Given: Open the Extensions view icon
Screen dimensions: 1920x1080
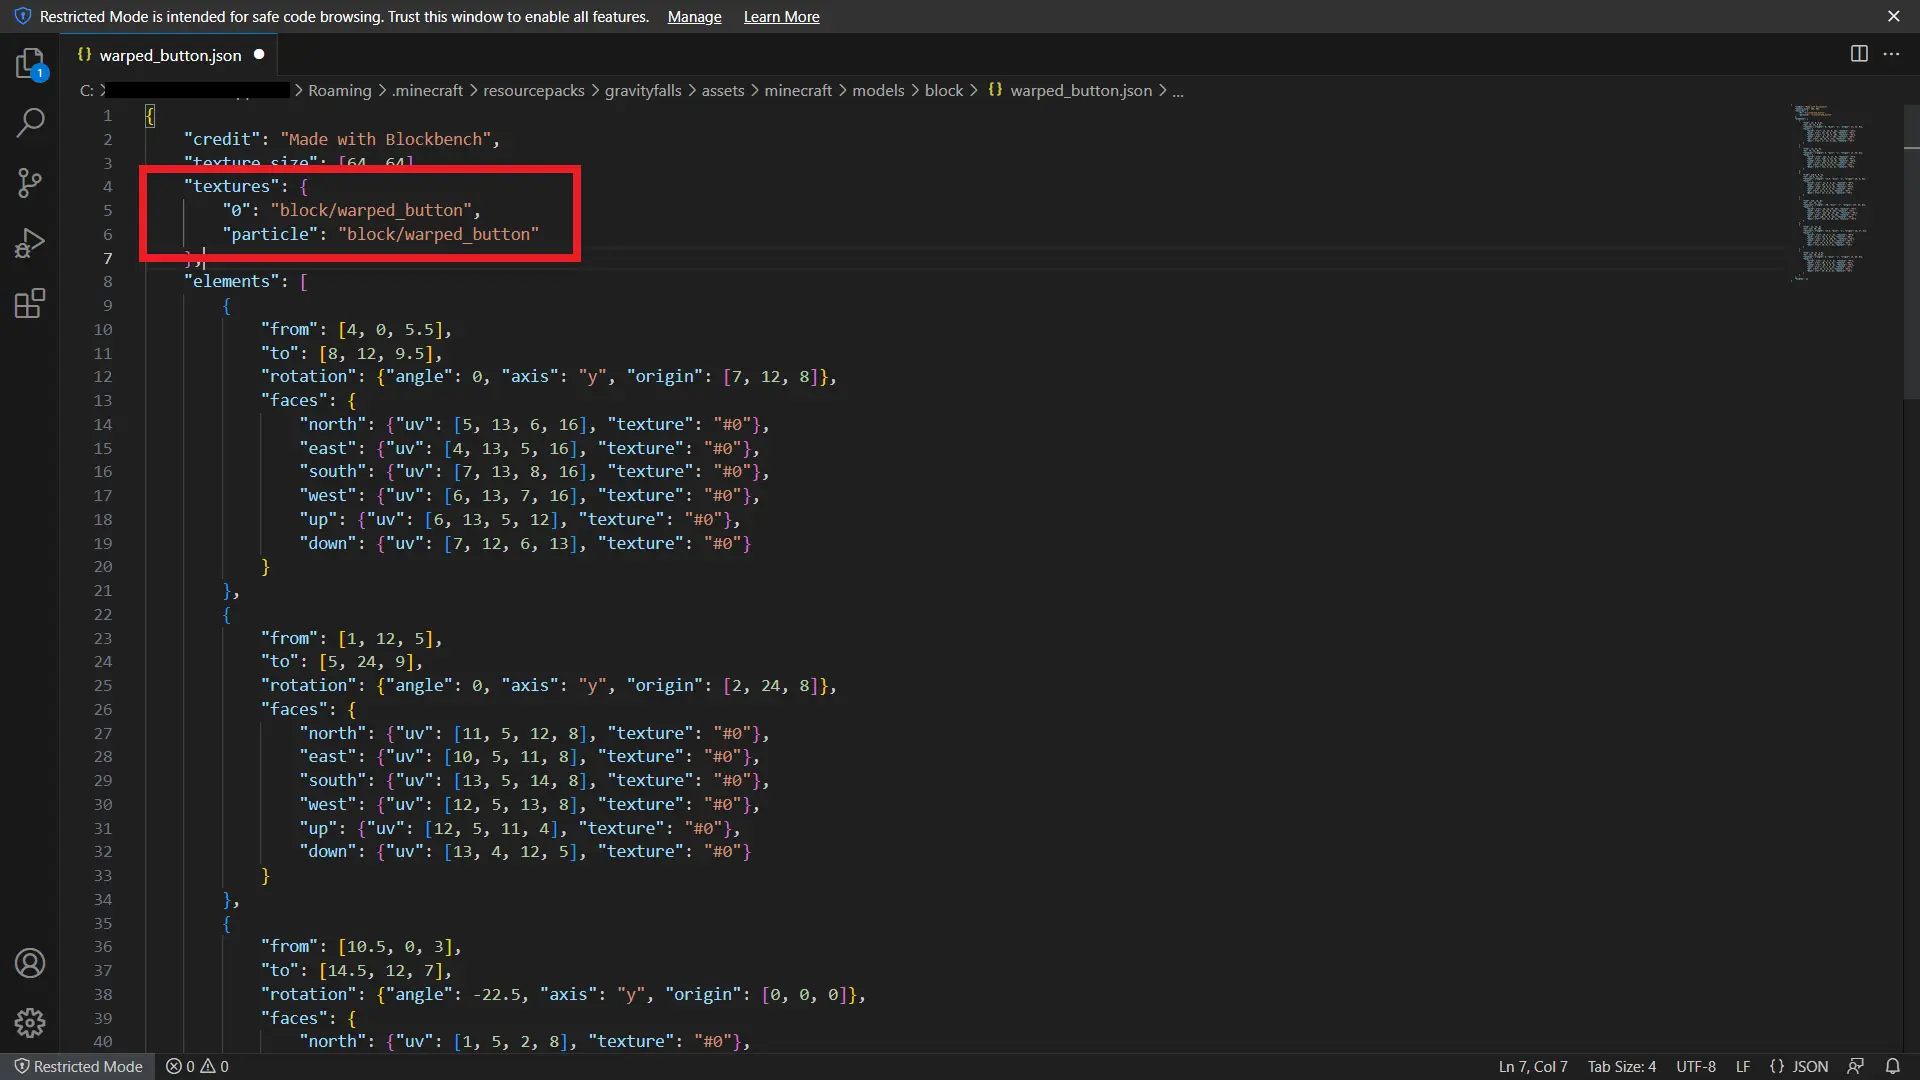Looking at the screenshot, I should click(30, 303).
